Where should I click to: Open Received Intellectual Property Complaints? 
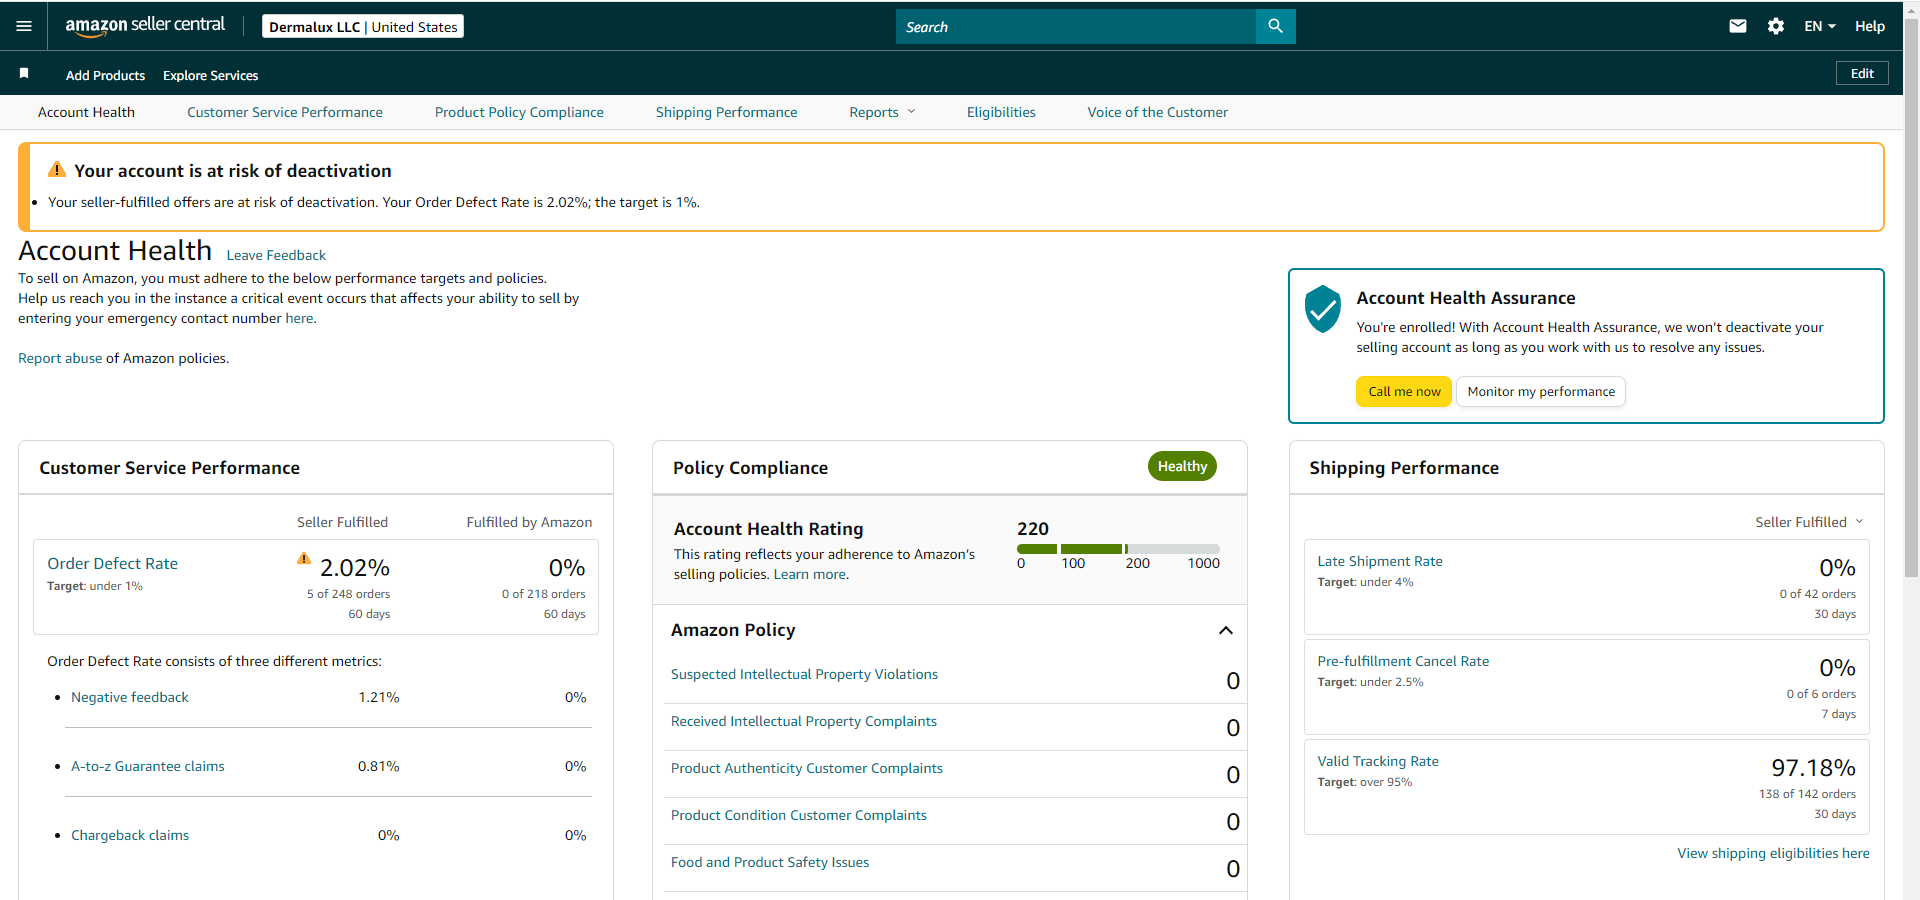(804, 721)
